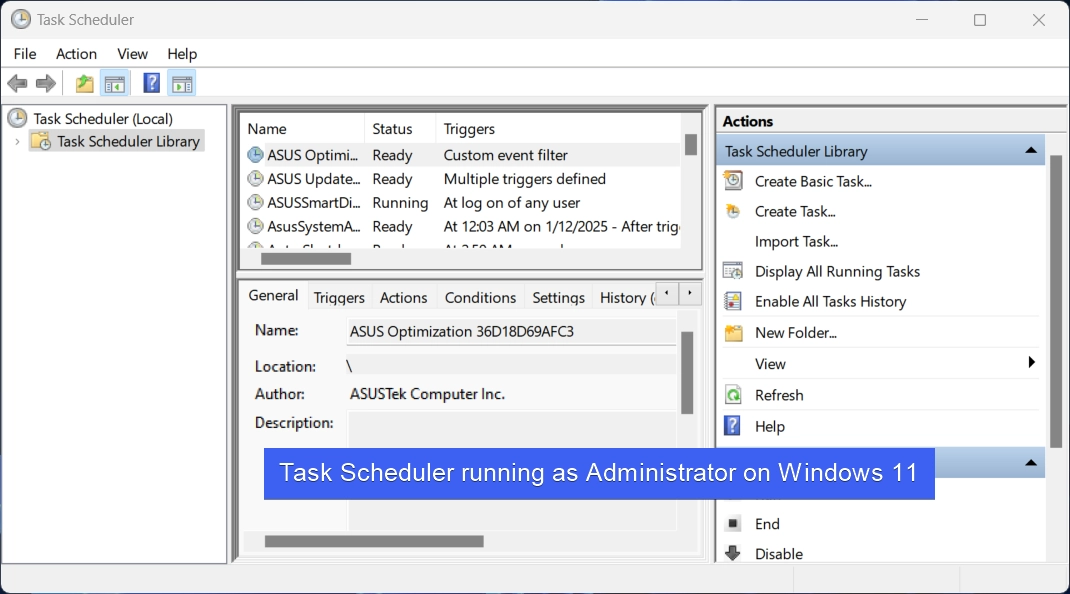
Task: Sort tasks by the Name column header
Action: (x=302, y=128)
